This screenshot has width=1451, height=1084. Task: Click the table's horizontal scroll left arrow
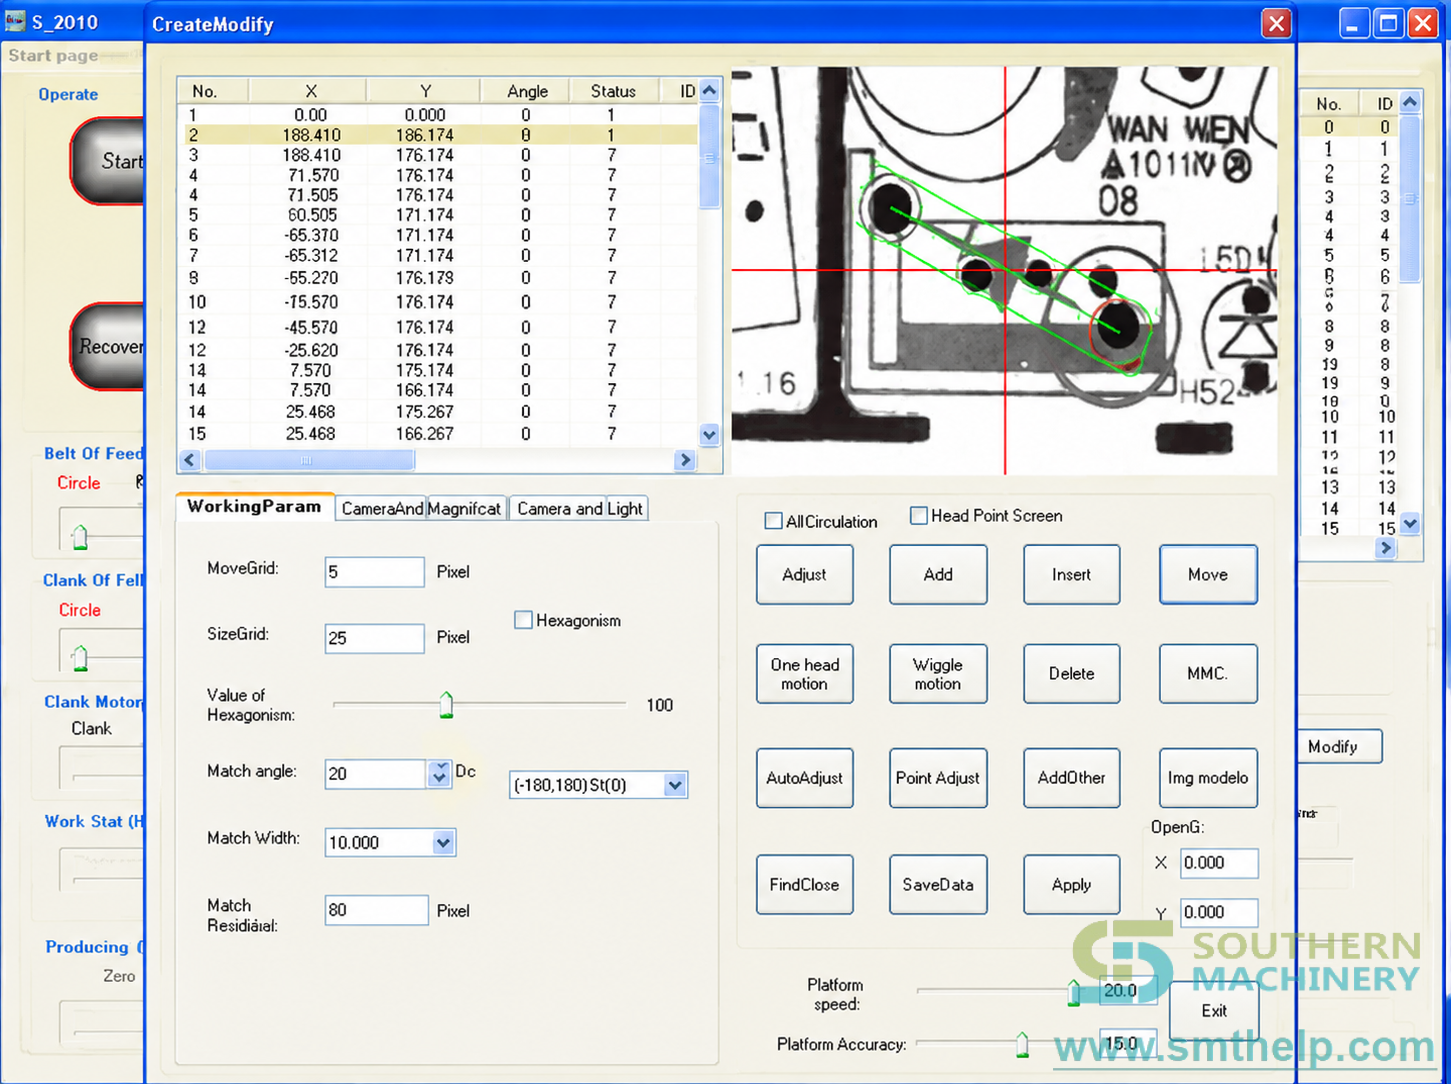click(x=190, y=460)
